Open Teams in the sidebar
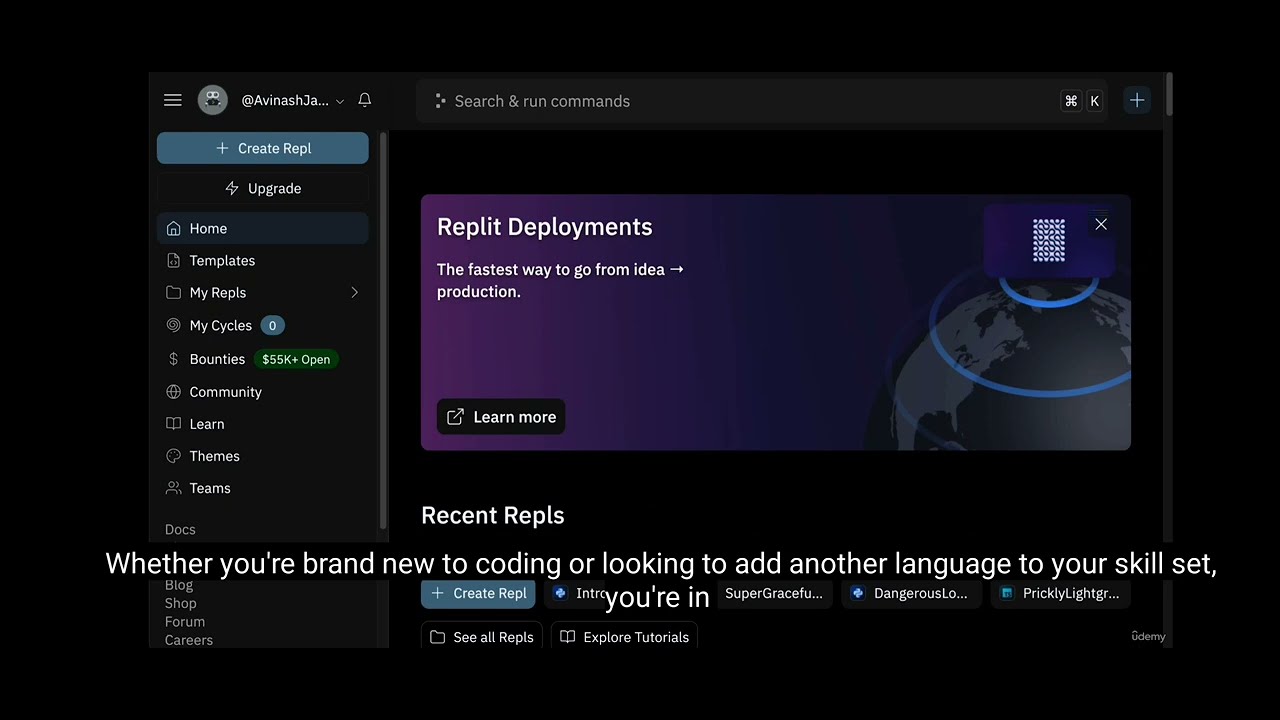1280x720 pixels. [x=263, y=488]
